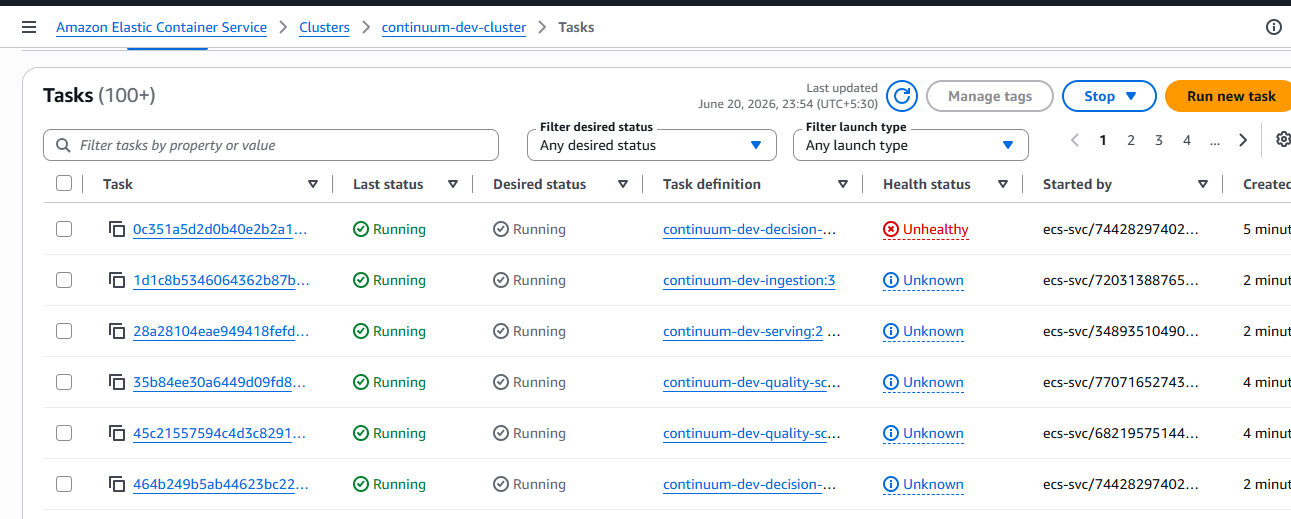Open Amazon Elastic Container Service breadcrumb
This screenshot has width=1291, height=519.
point(161,28)
